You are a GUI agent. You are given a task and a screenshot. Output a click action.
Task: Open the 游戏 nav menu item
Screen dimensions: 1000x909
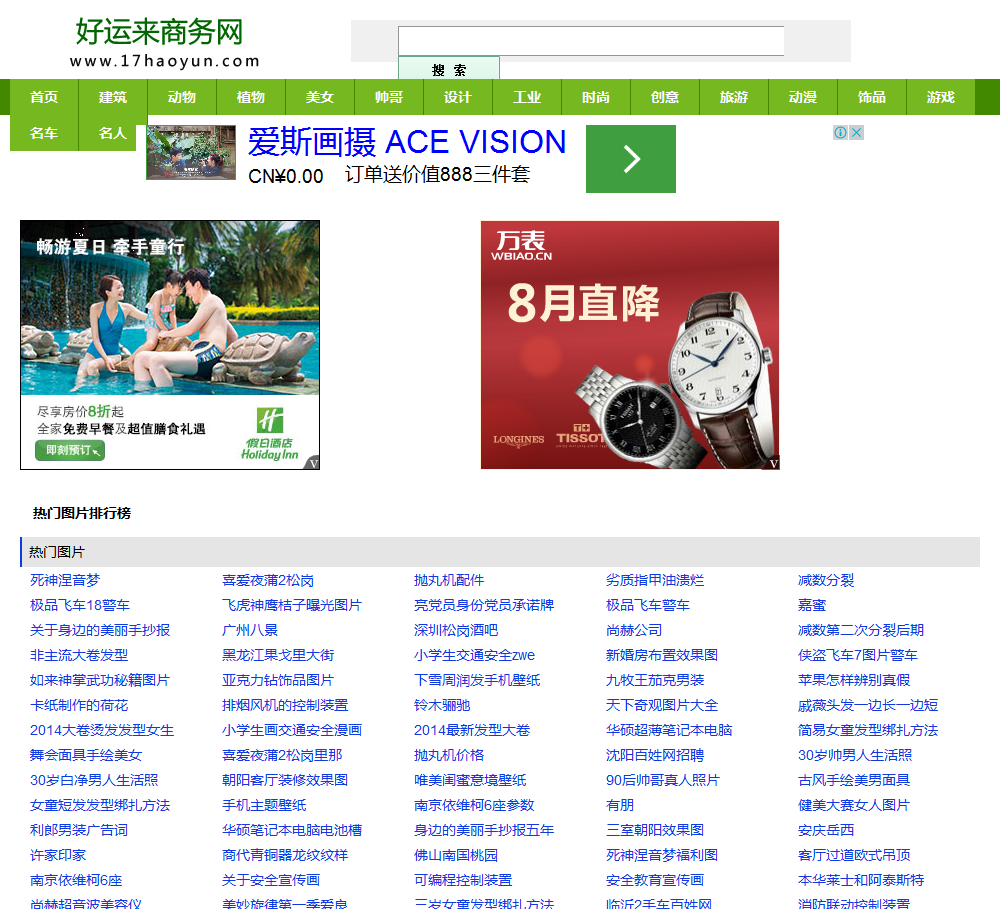click(x=941, y=97)
